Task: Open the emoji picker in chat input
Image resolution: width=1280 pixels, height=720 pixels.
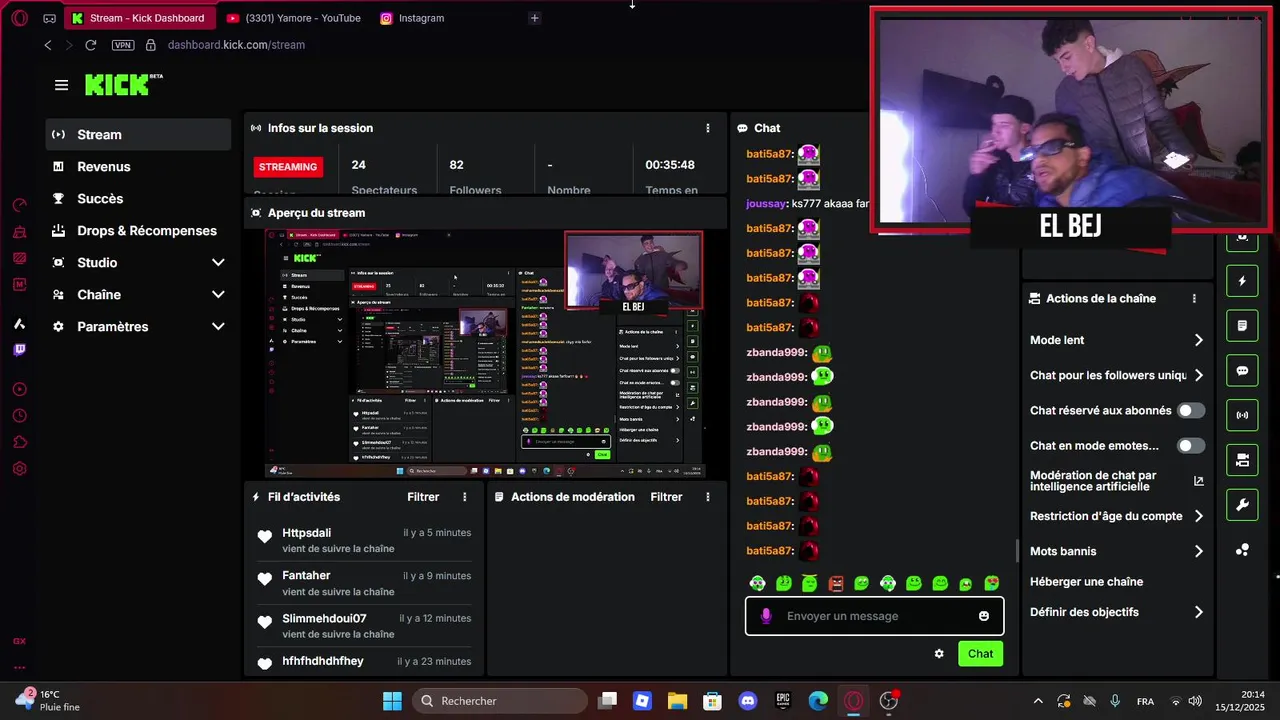Action: 984,616
